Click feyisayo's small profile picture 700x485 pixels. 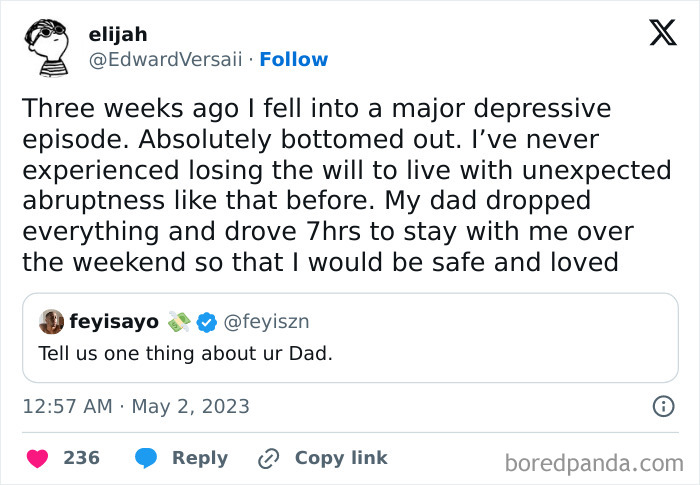point(51,321)
